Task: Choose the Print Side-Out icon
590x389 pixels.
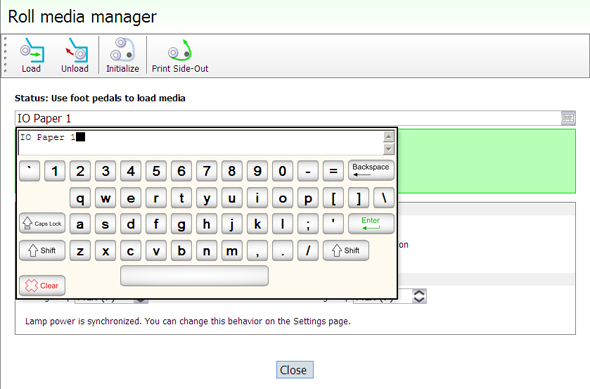Action: click(179, 55)
